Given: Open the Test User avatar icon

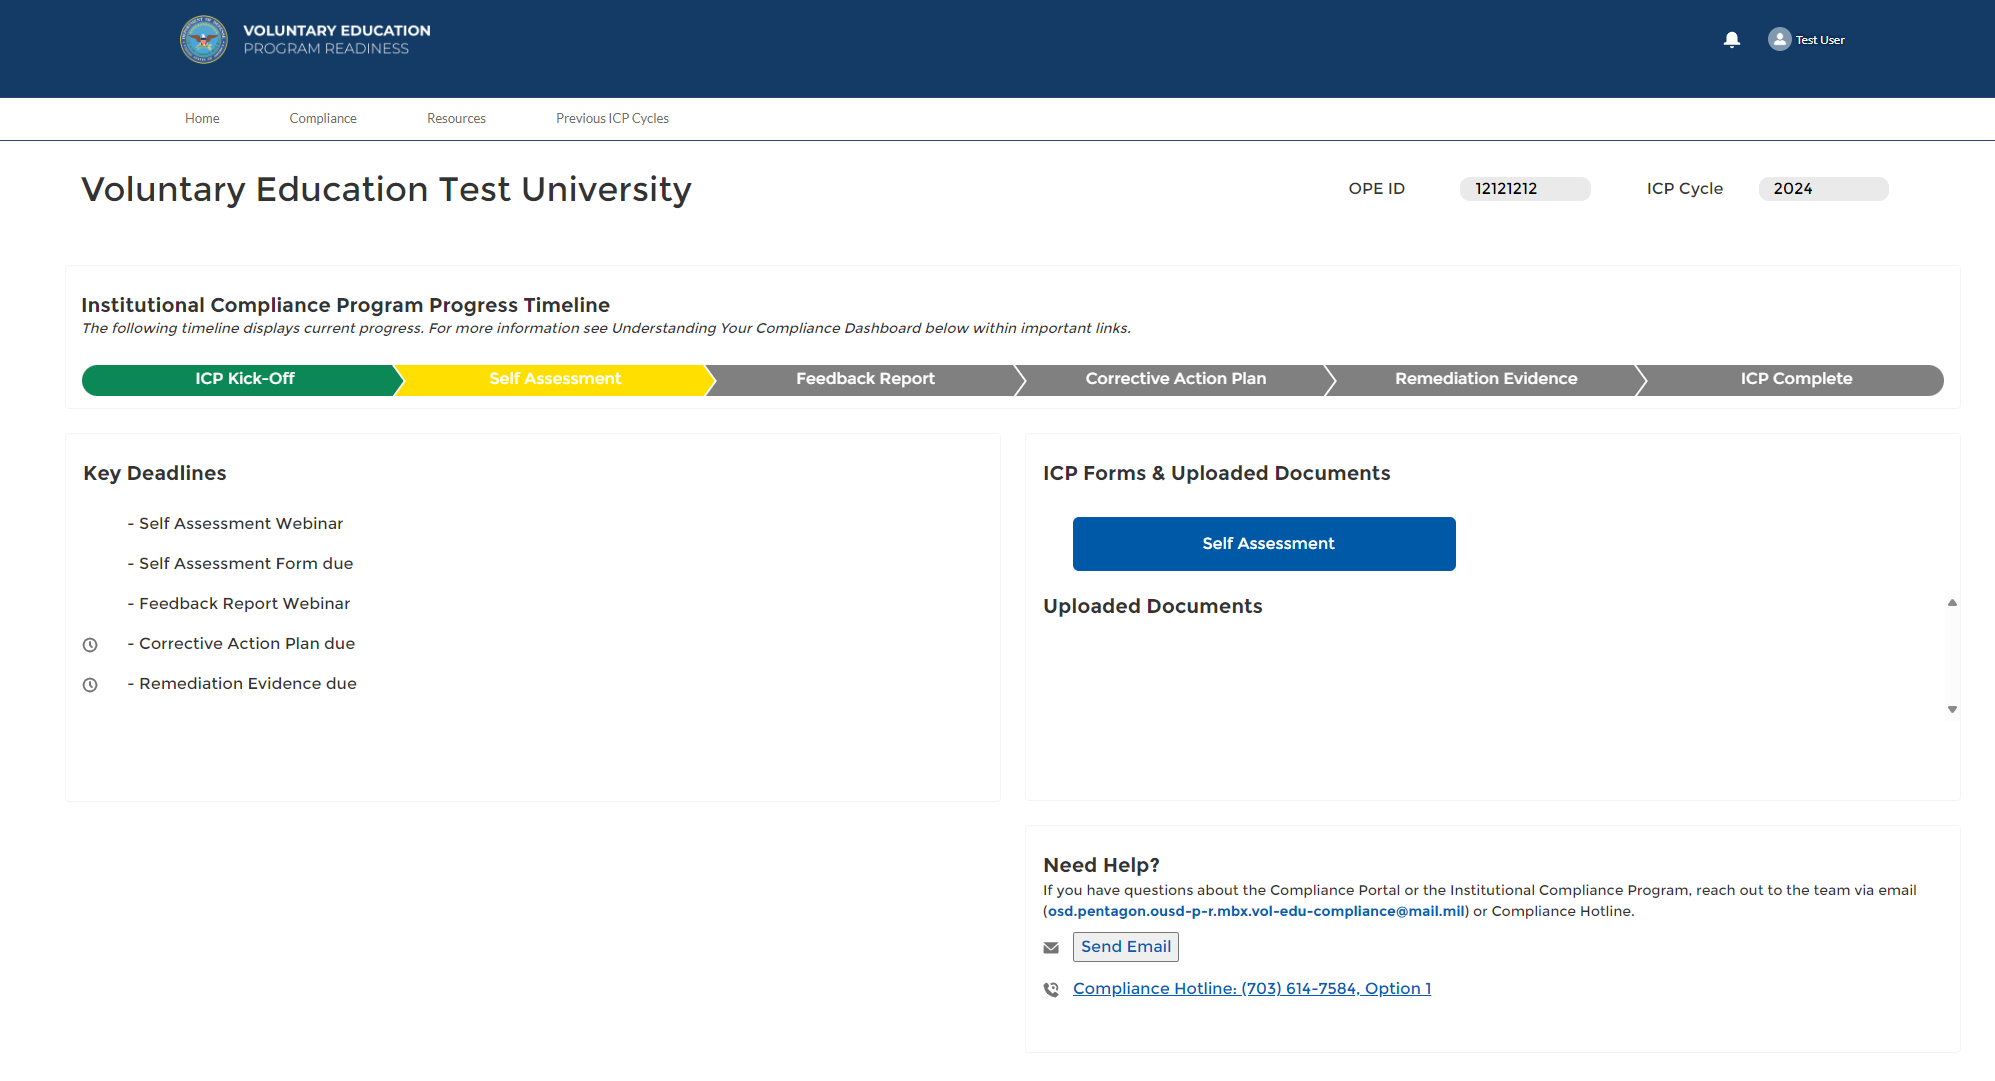Looking at the screenshot, I should pyautogui.click(x=1779, y=39).
